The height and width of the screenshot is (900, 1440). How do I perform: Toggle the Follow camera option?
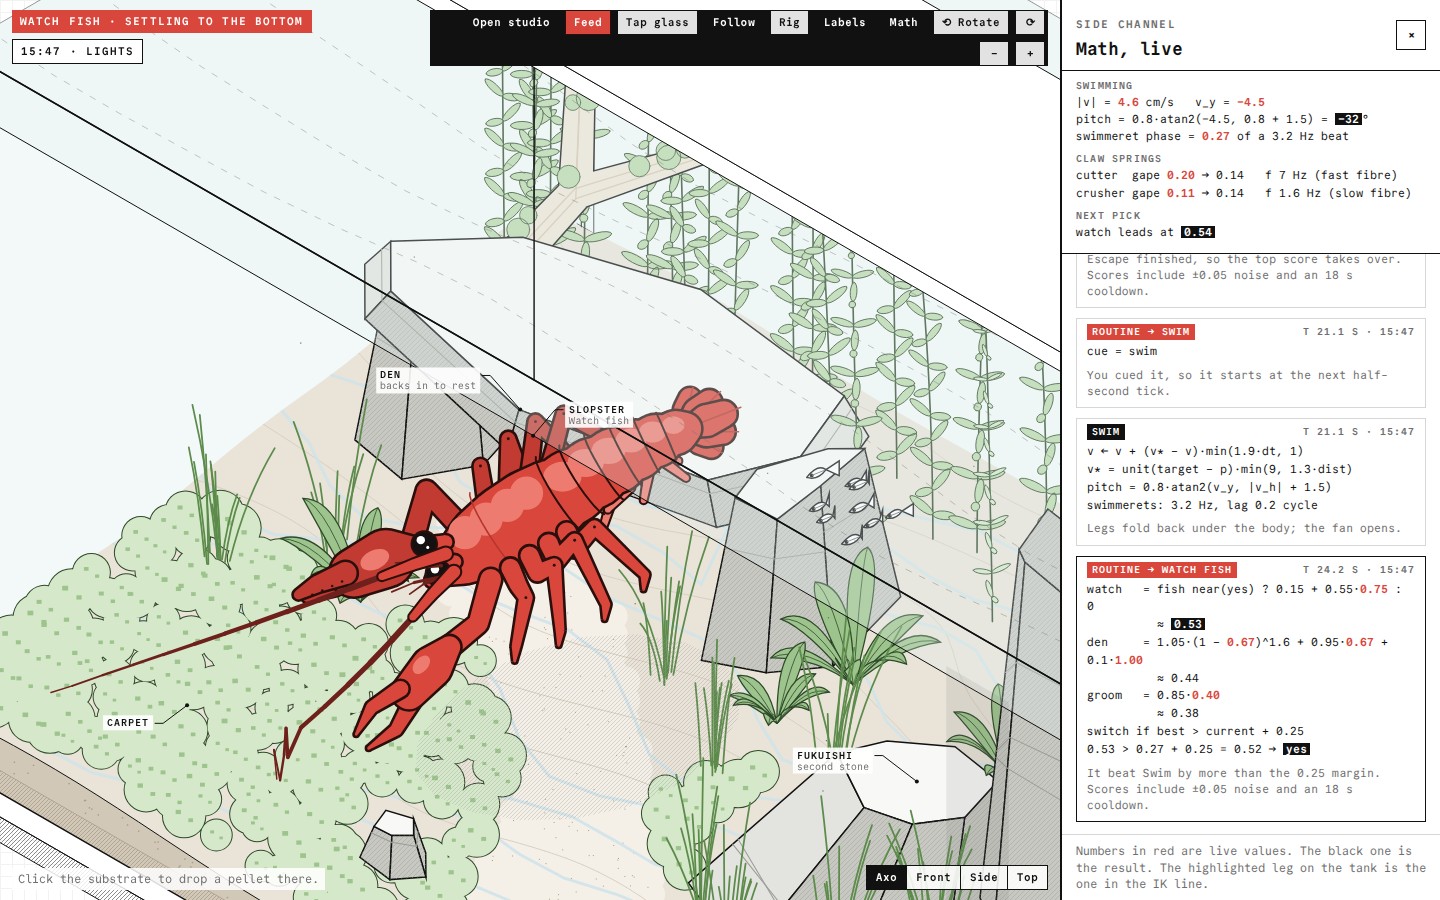click(734, 22)
